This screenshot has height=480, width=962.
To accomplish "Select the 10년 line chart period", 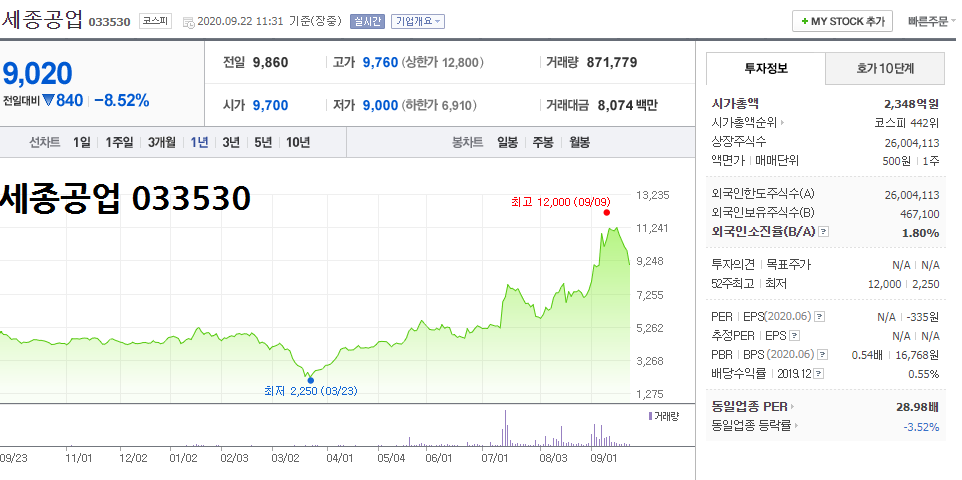I will coord(298,142).
